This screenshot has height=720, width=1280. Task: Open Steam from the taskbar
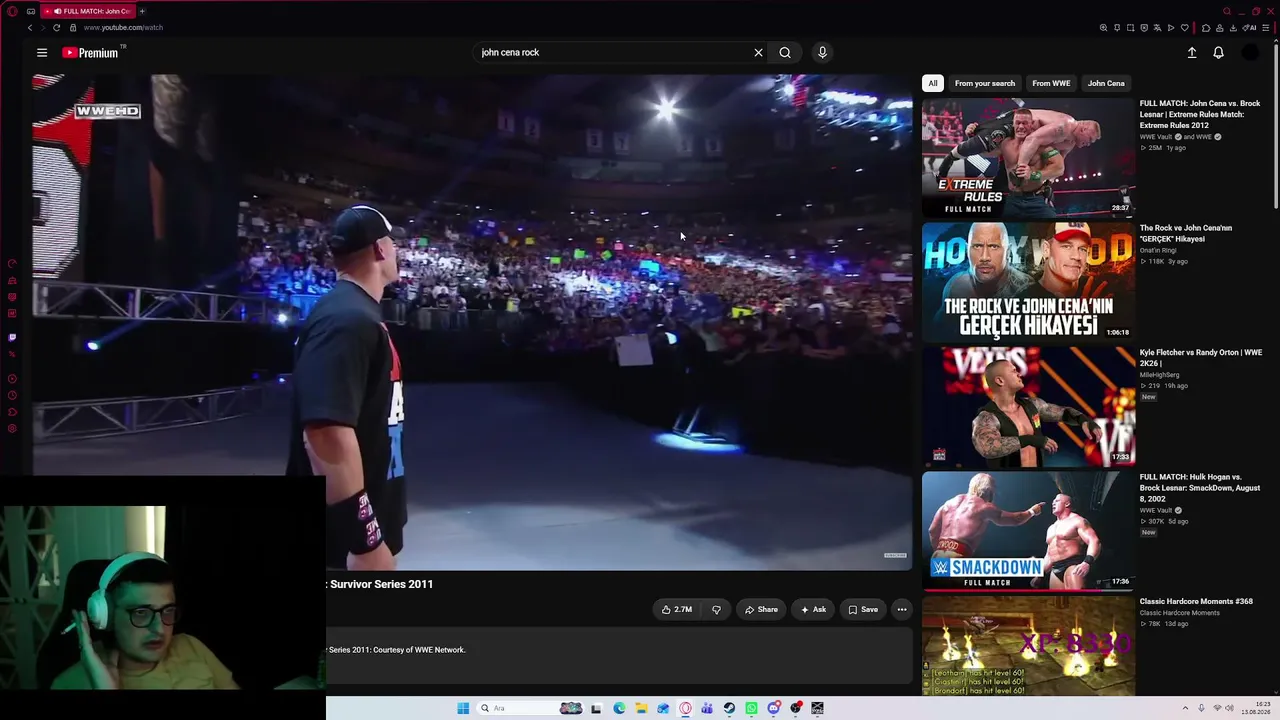729,708
